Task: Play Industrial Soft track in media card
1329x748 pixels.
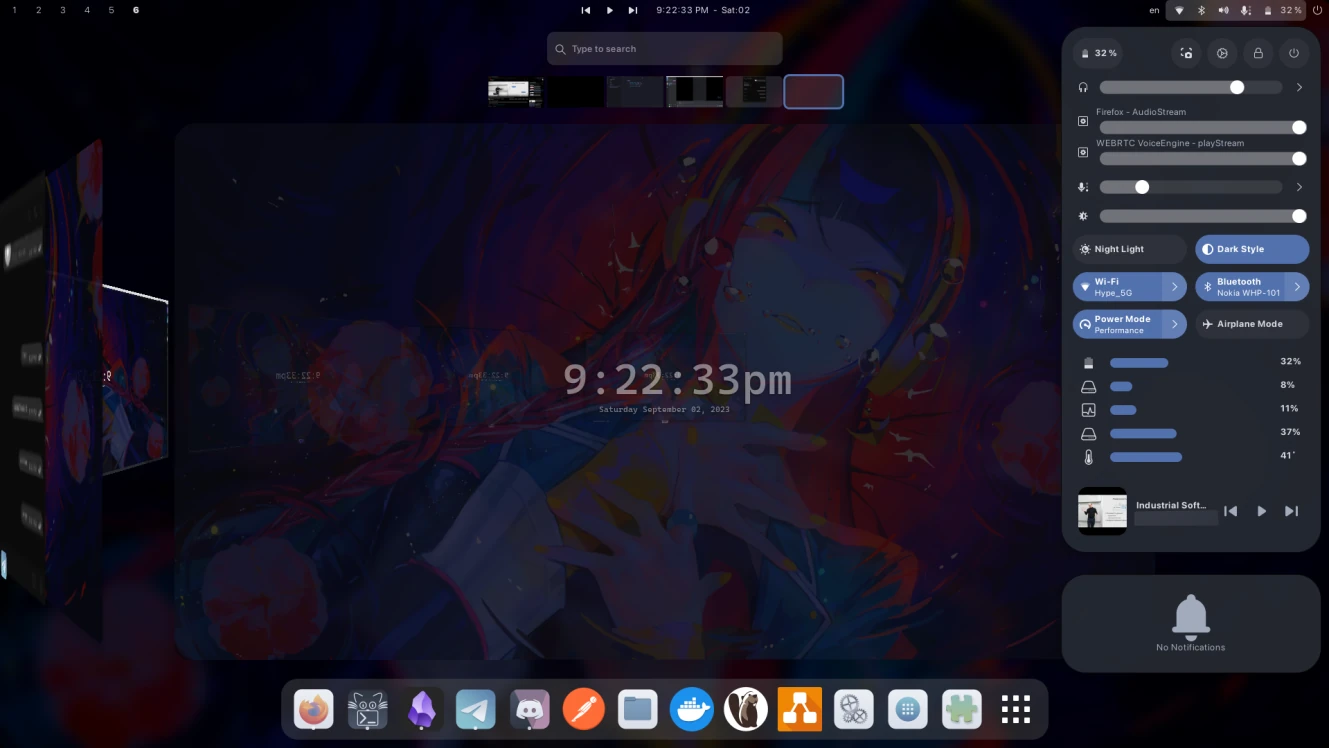Action: (x=1261, y=511)
